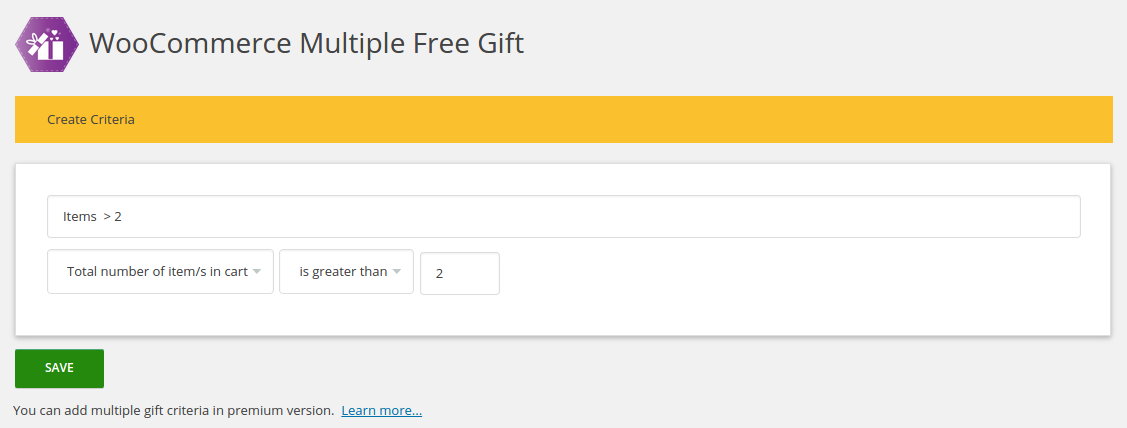Click the Create Criteria label
The width and height of the screenshot is (1127, 428).
point(91,120)
